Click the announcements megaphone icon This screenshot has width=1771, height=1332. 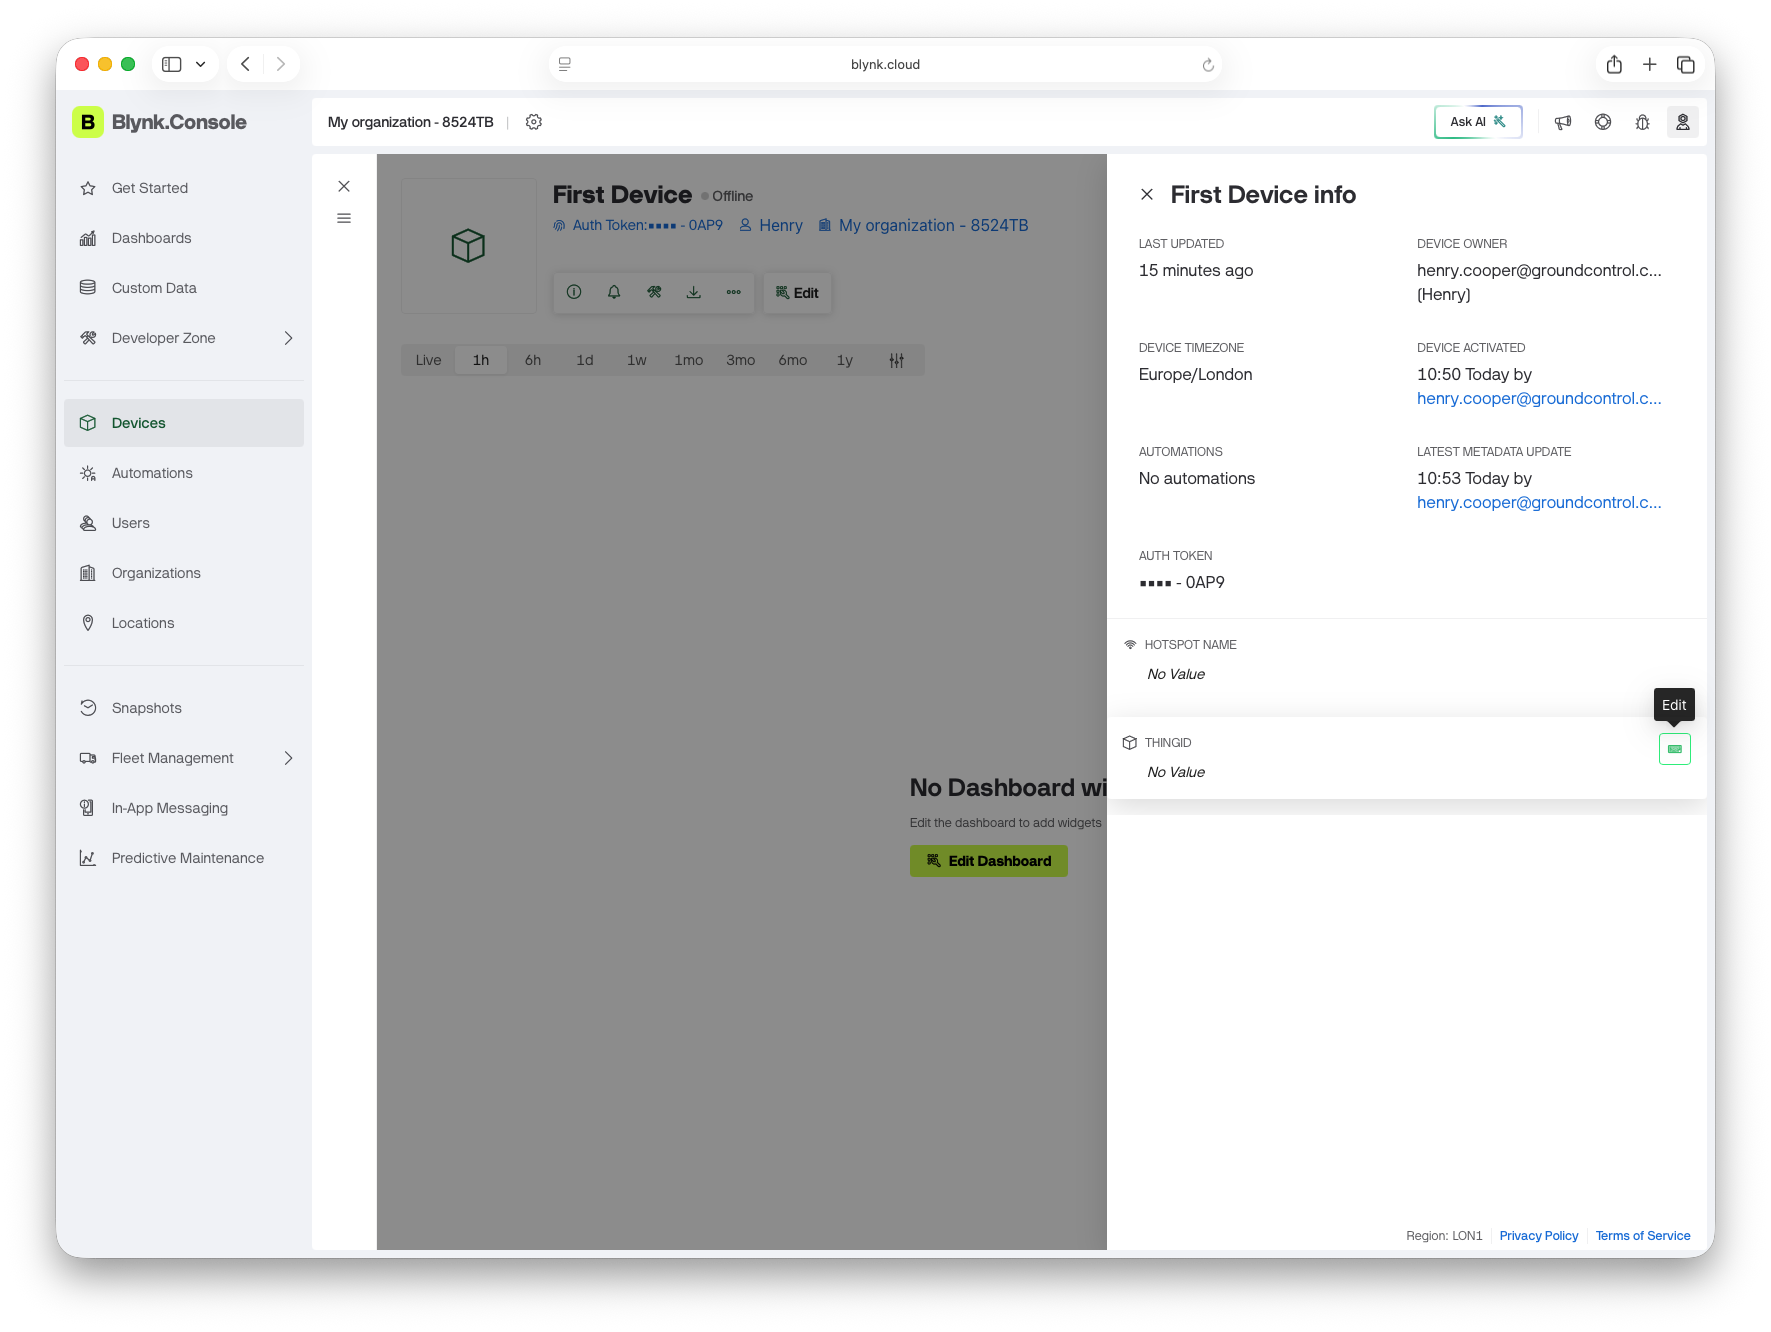click(x=1563, y=122)
